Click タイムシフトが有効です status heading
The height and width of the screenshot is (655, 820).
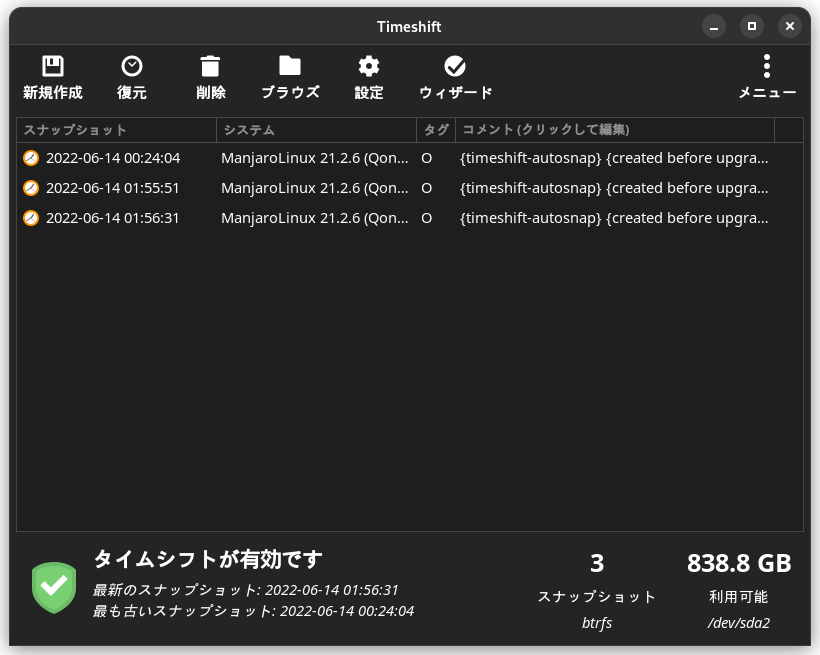pyautogui.click(x=208, y=559)
